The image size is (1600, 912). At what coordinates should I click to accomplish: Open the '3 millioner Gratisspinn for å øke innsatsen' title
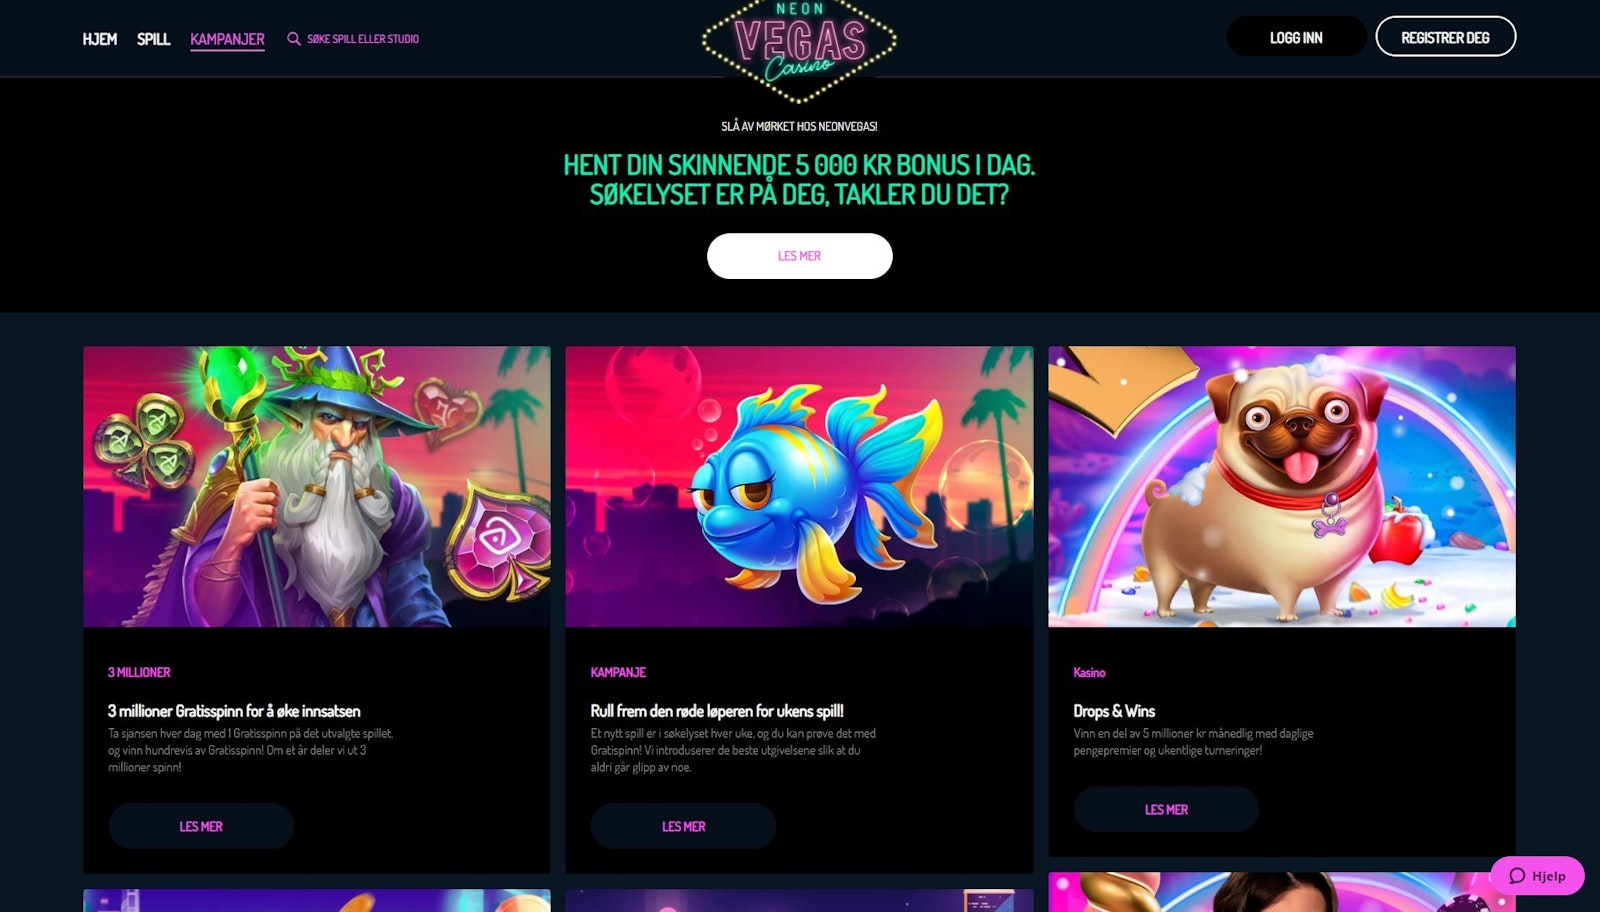[x=234, y=711]
